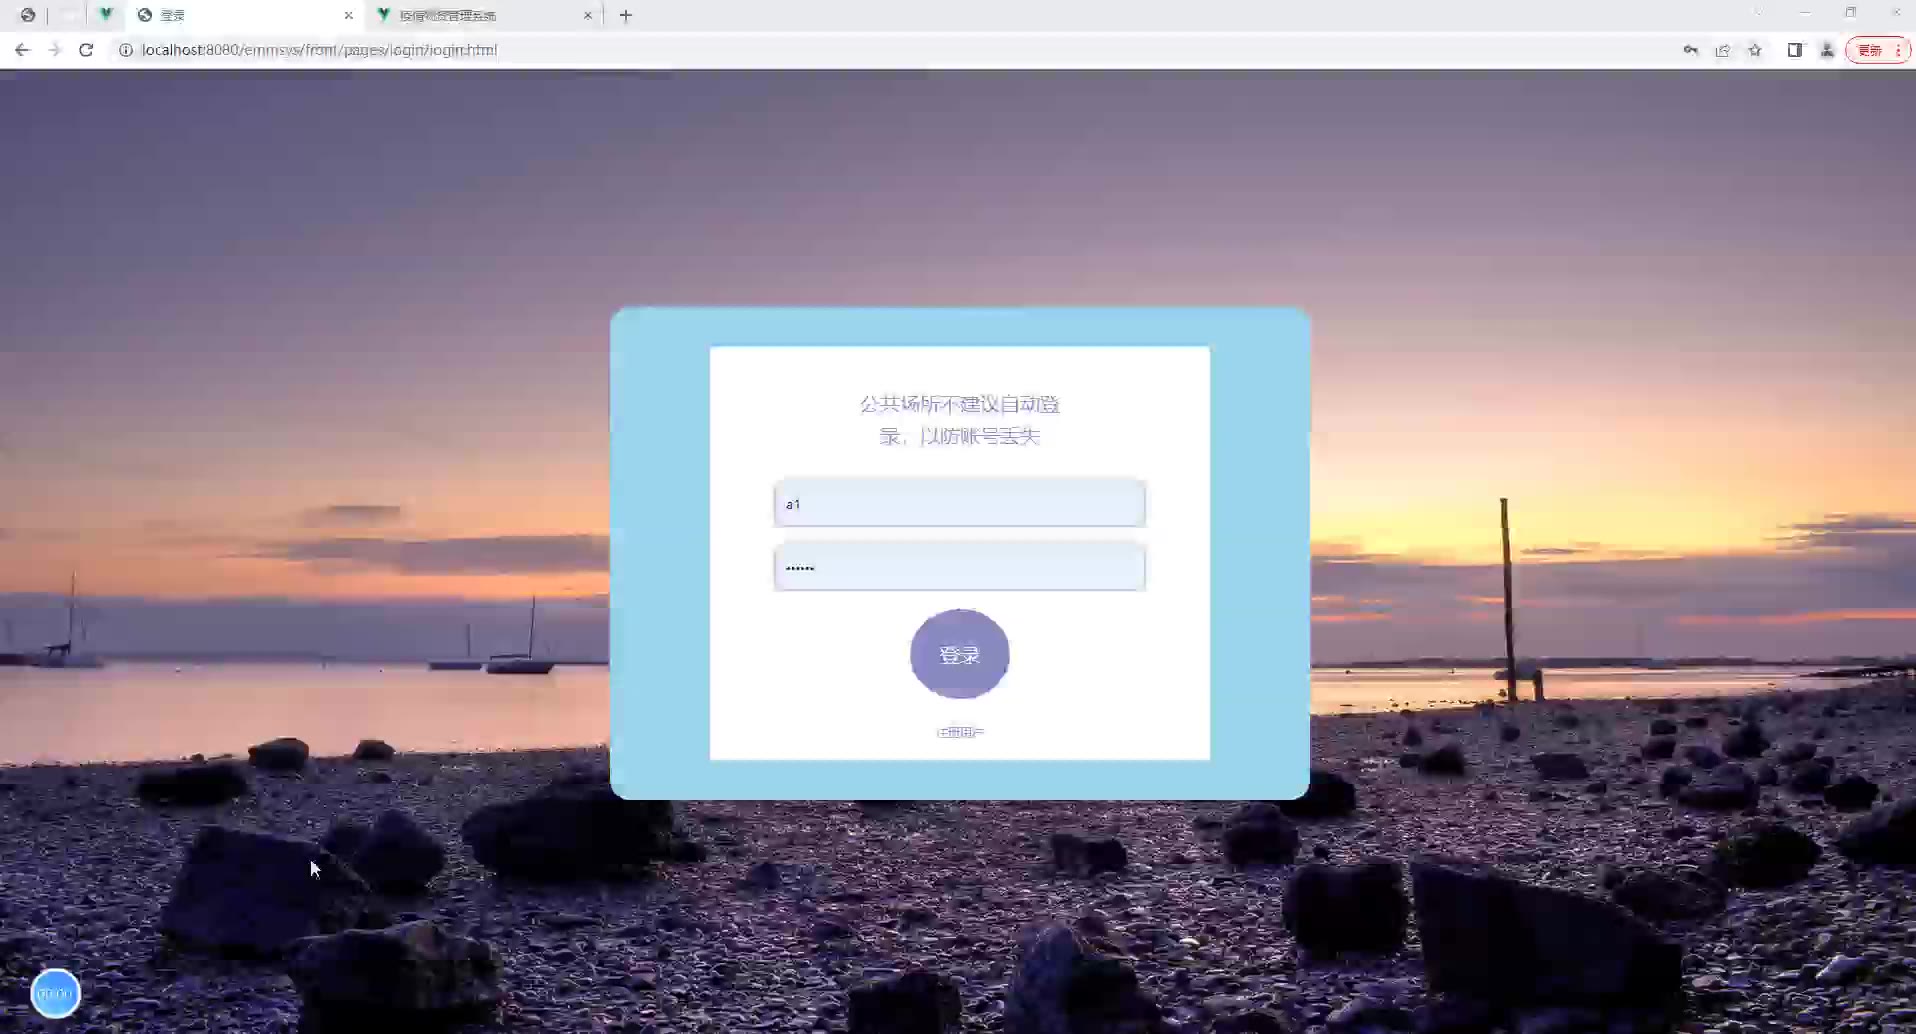Viewport: 1916px width, 1034px height.
Task: Click the red 更新 update button
Action: 1878,50
